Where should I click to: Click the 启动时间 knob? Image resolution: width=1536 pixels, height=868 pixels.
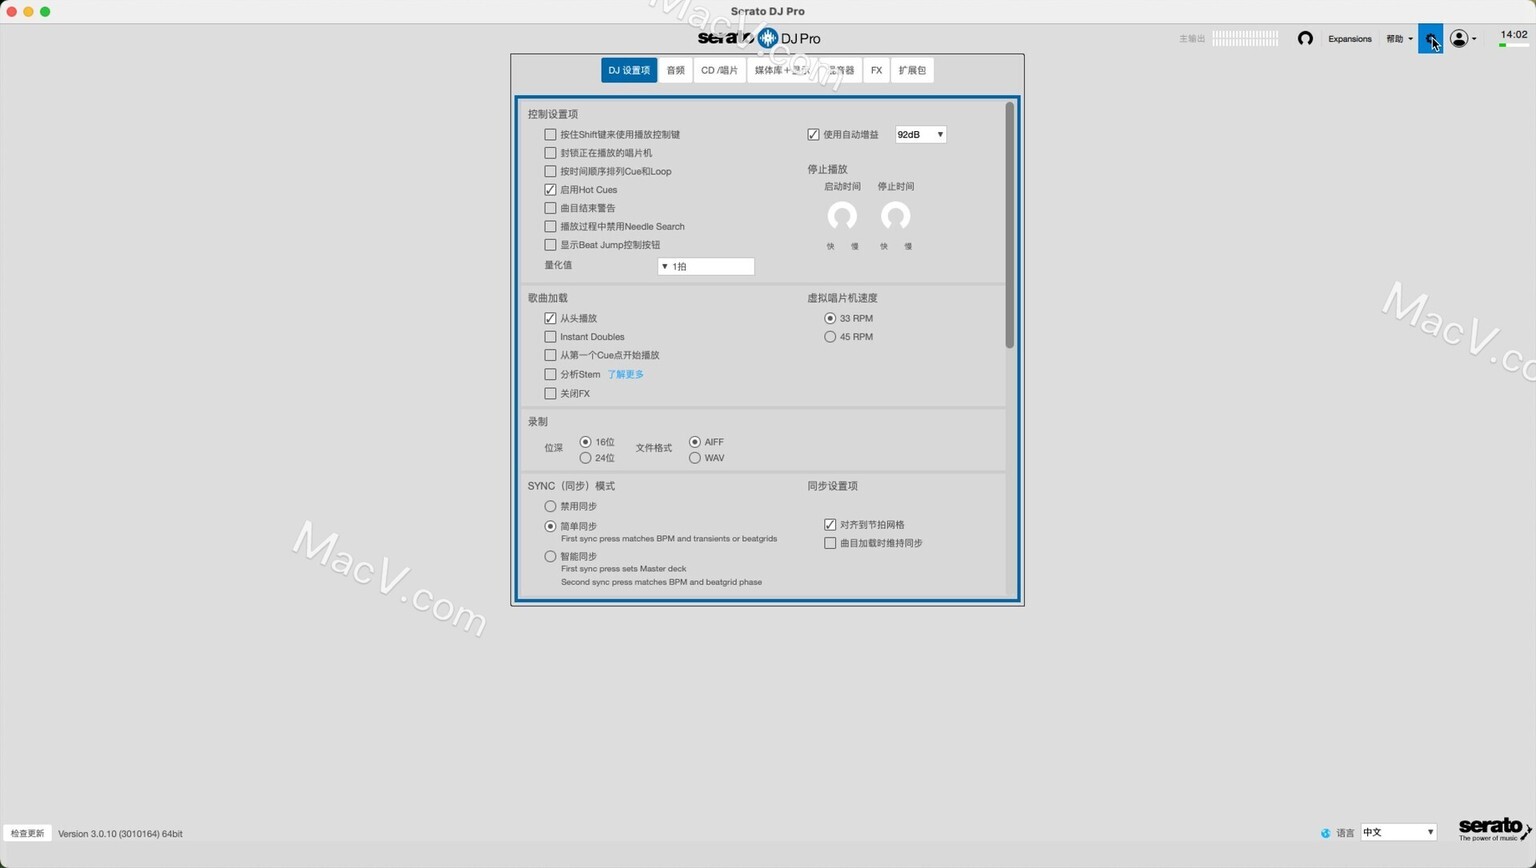pyautogui.click(x=842, y=216)
